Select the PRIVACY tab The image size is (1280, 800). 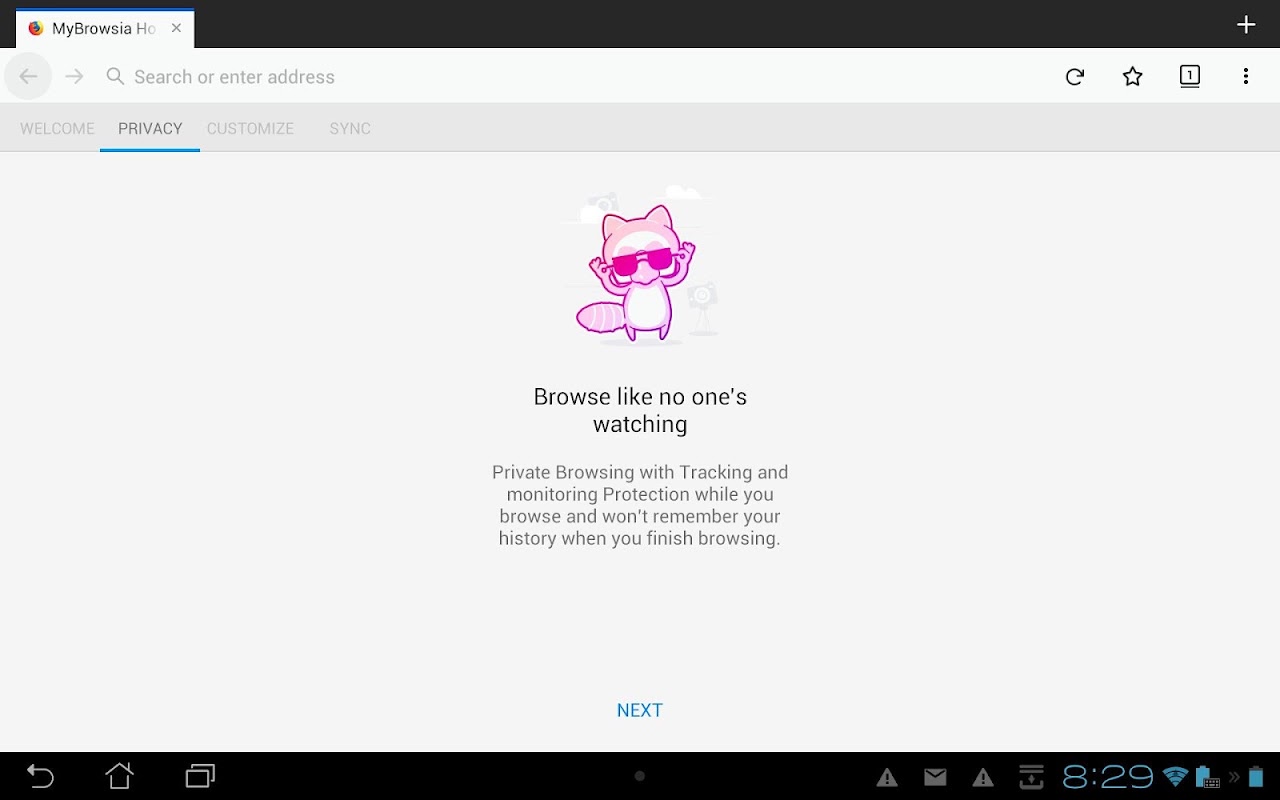pyautogui.click(x=150, y=128)
